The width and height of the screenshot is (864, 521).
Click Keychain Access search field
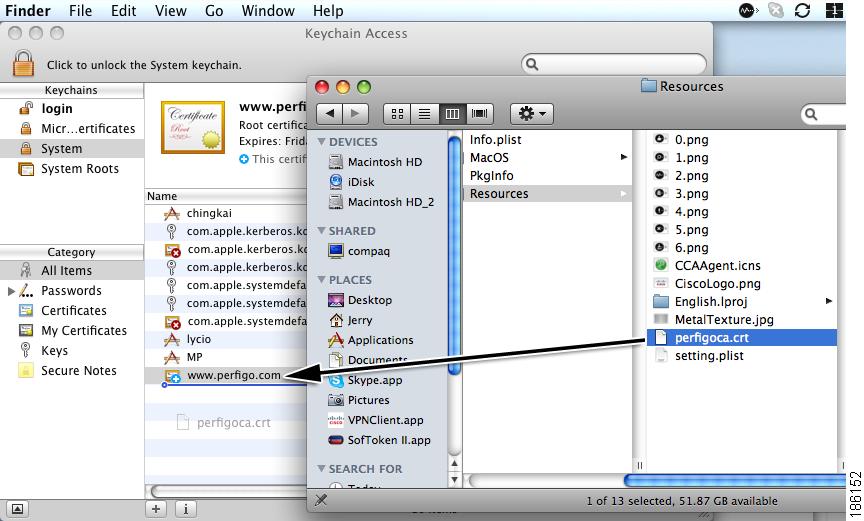click(x=614, y=64)
